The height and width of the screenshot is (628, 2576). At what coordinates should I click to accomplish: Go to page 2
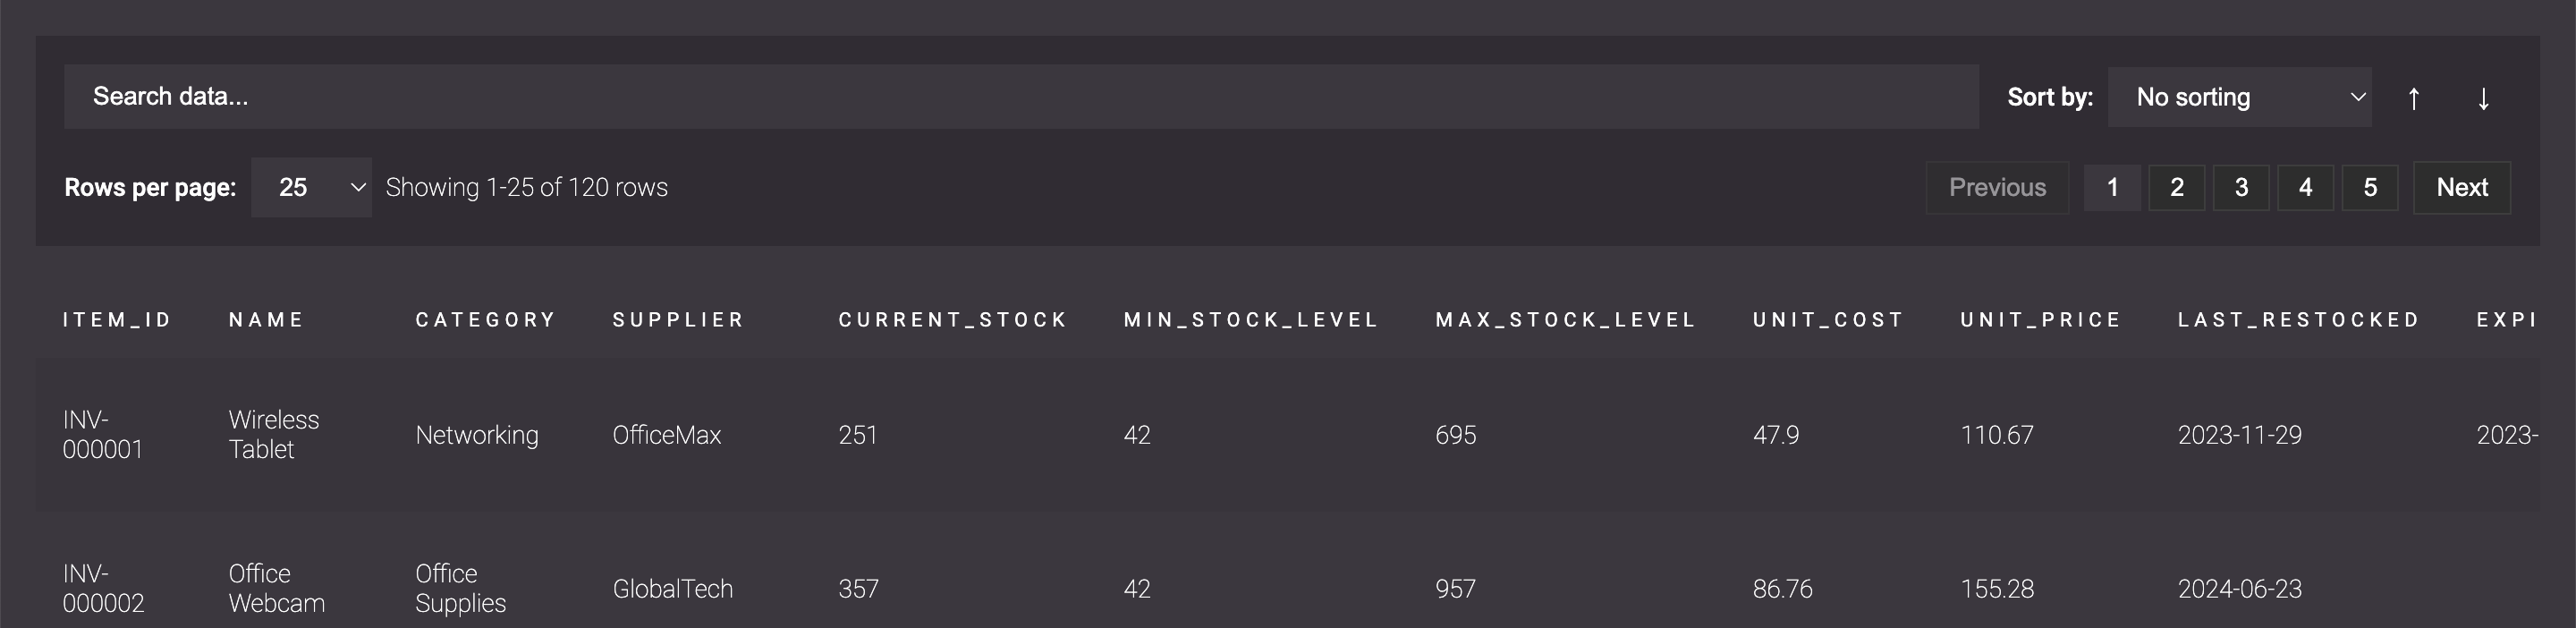2176,187
